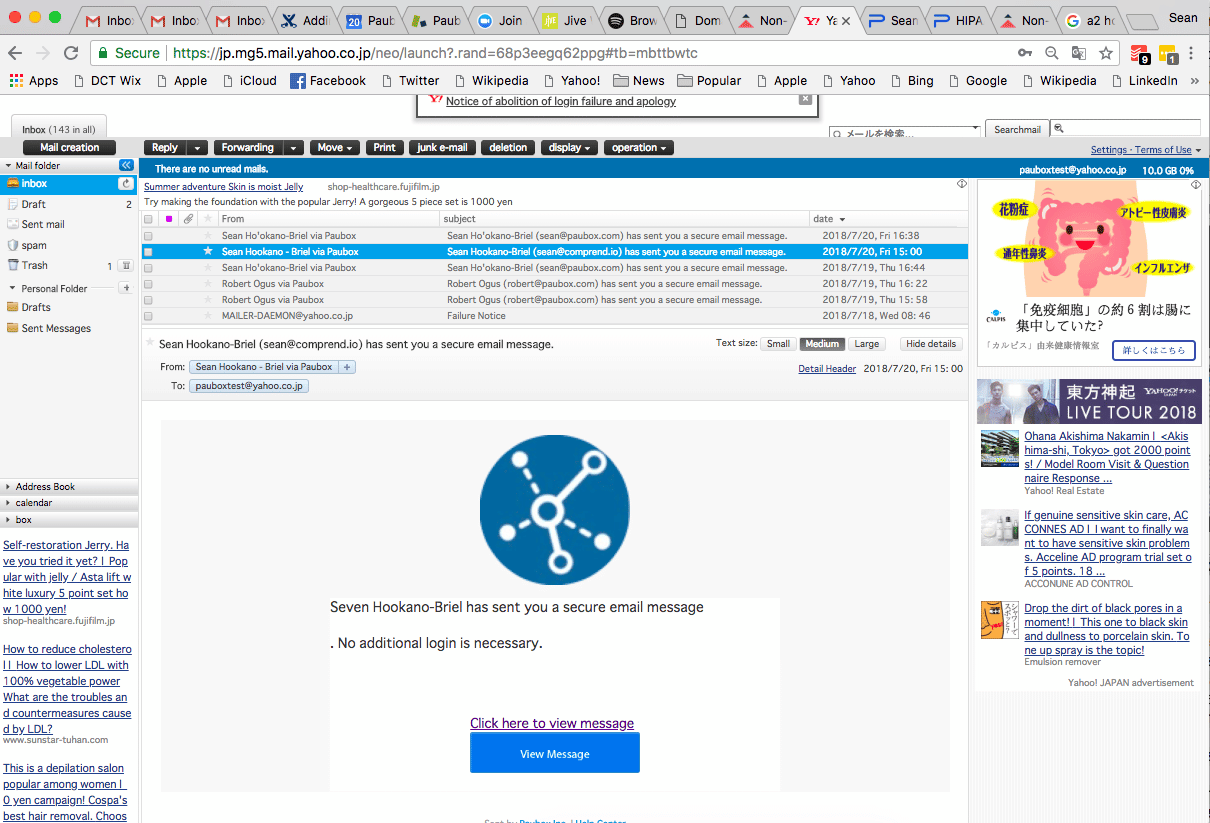The image size is (1210, 823).
Task: Check the box for the MAILER-DAEMON email
Action: pyautogui.click(x=149, y=316)
